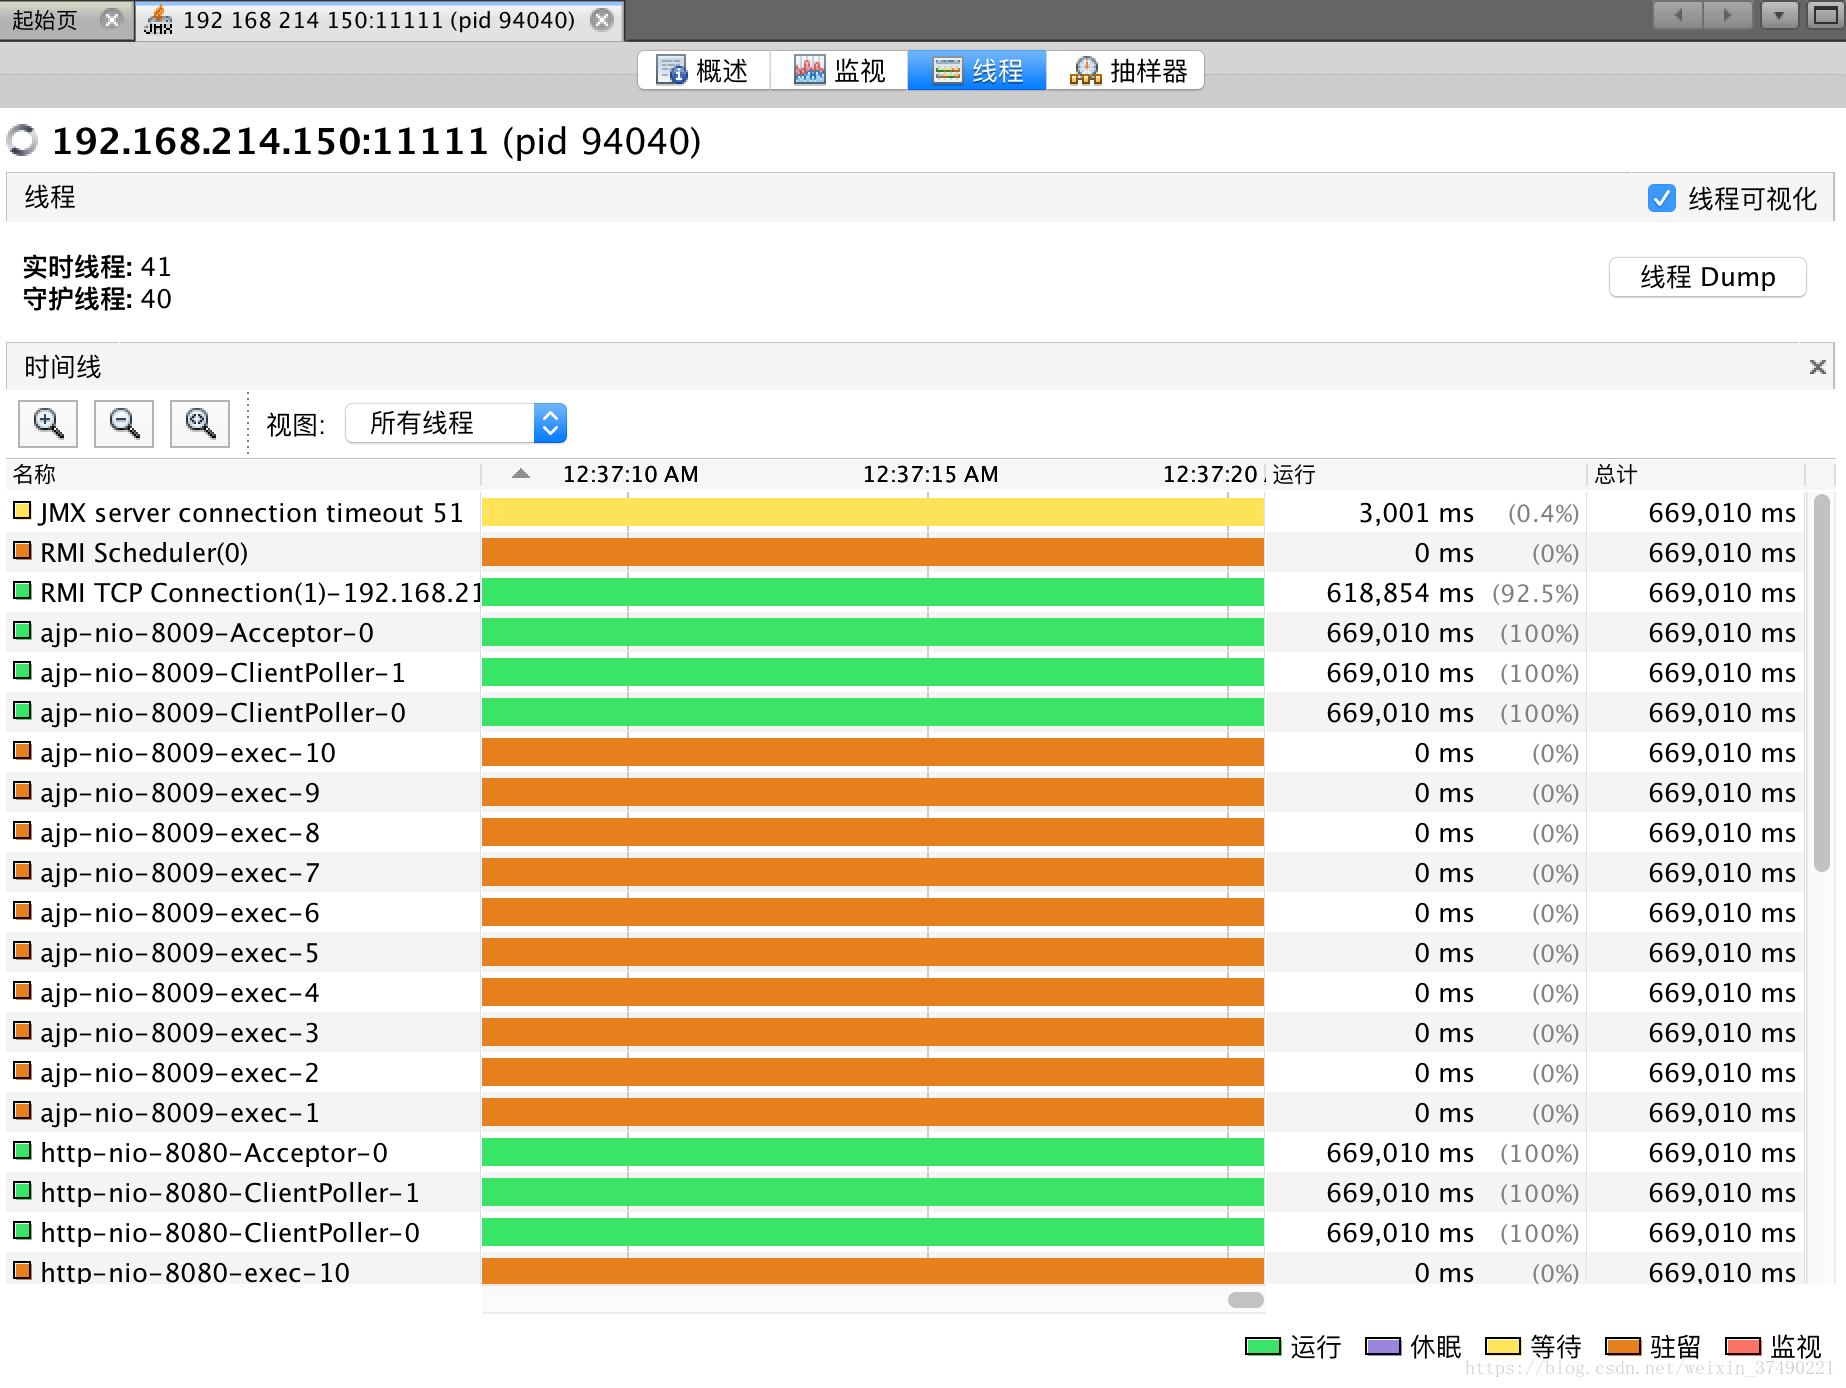Activate the 192 168 214 150:11111 (pid 94040) tab
Image resolution: width=1846 pixels, height=1388 pixels.
(378, 20)
